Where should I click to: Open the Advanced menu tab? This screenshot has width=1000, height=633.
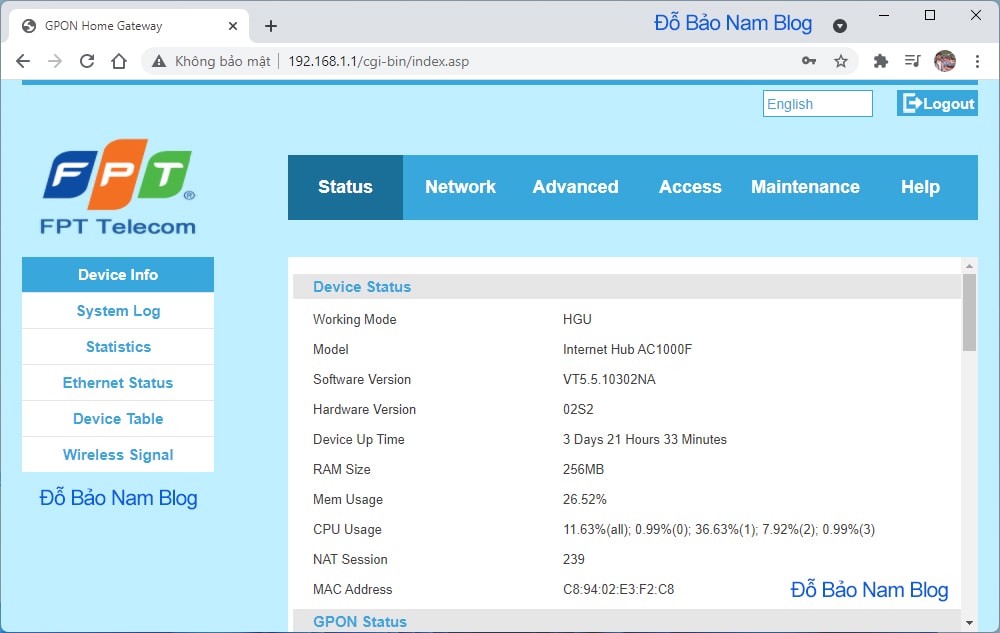575,187
